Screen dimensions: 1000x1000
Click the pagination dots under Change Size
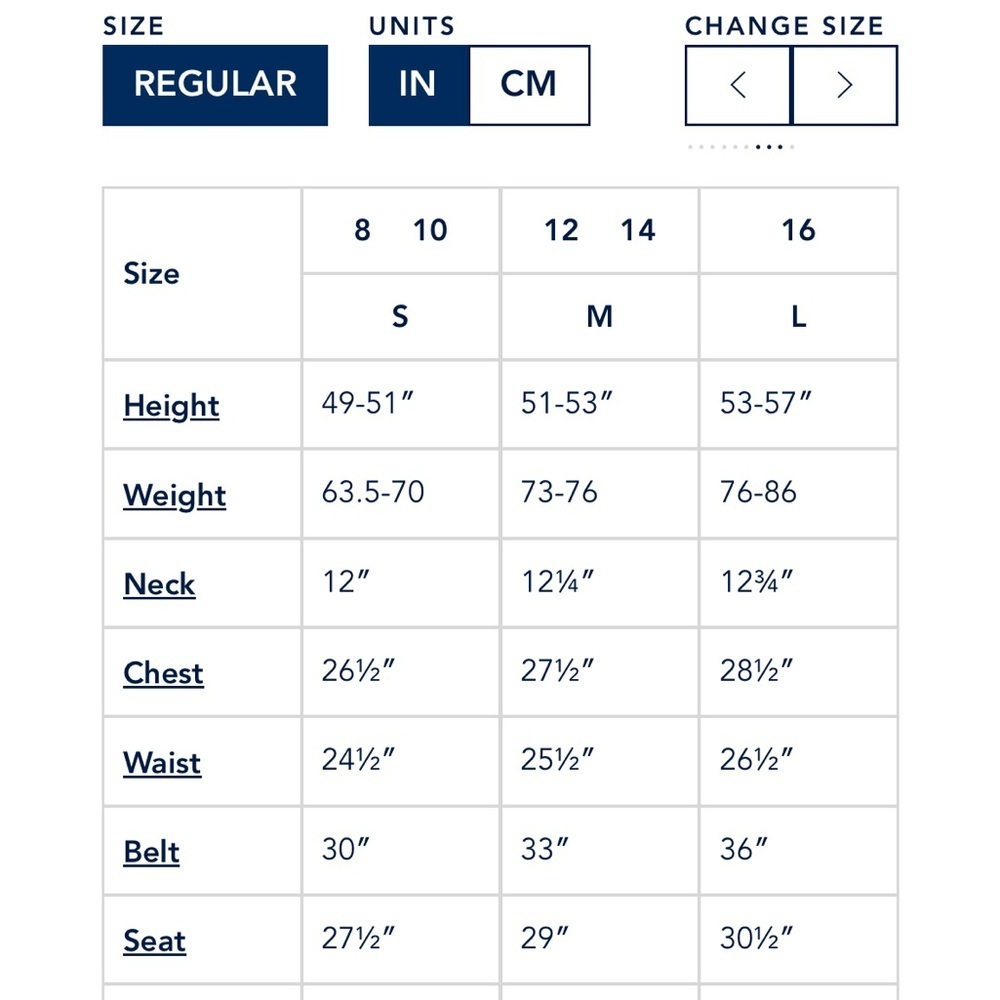tap(740, 147)
